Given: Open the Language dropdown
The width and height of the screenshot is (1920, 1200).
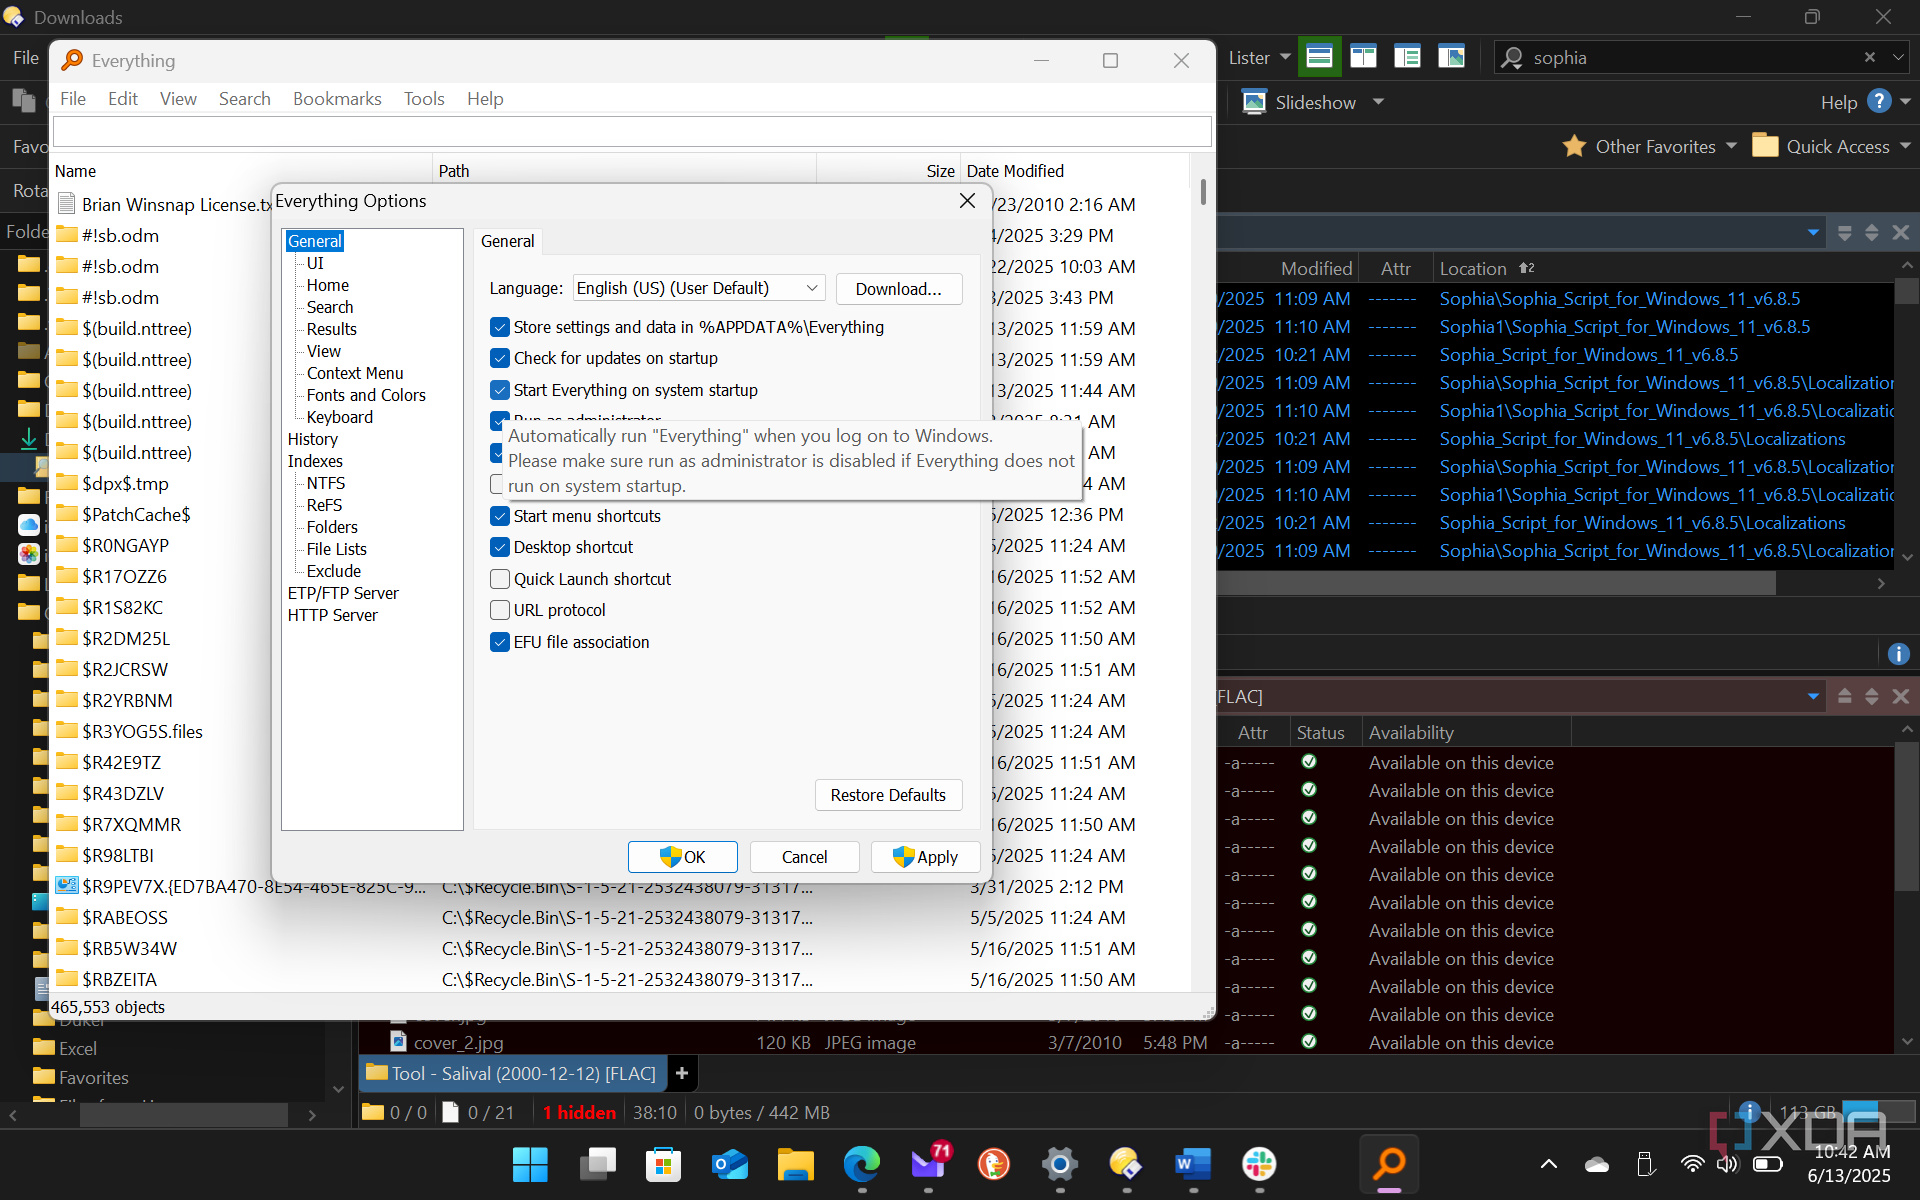Looking at the screenshot, I should (x=699, y=288).
